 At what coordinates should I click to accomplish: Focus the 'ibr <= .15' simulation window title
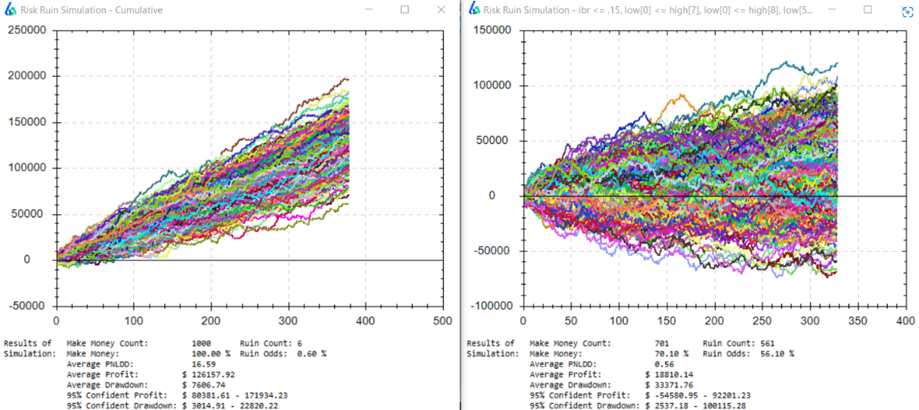(x=640, y=9)
